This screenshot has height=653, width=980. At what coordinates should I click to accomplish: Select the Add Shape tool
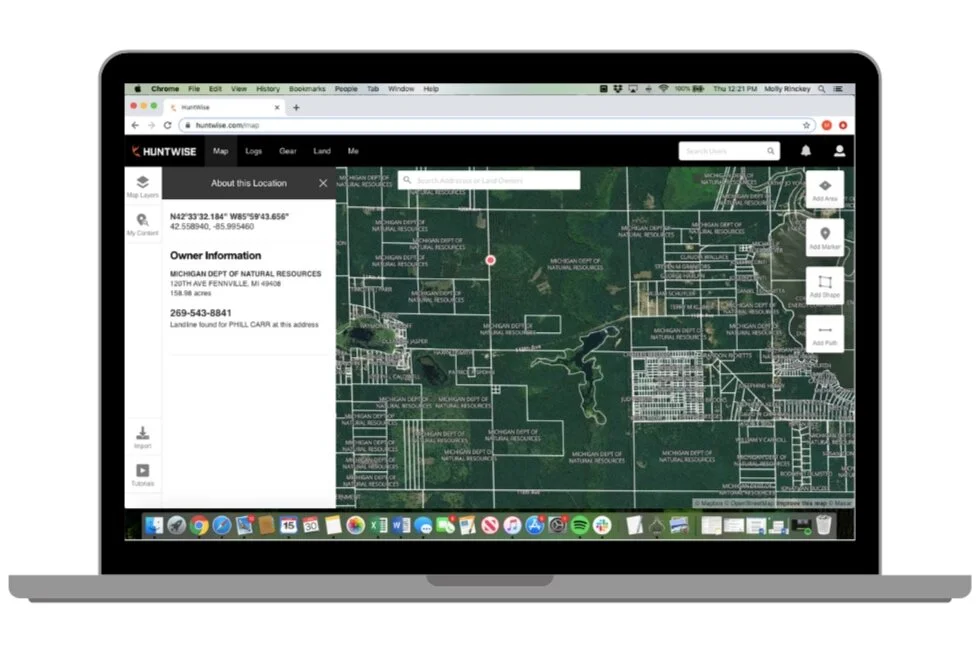coord(824,285)
